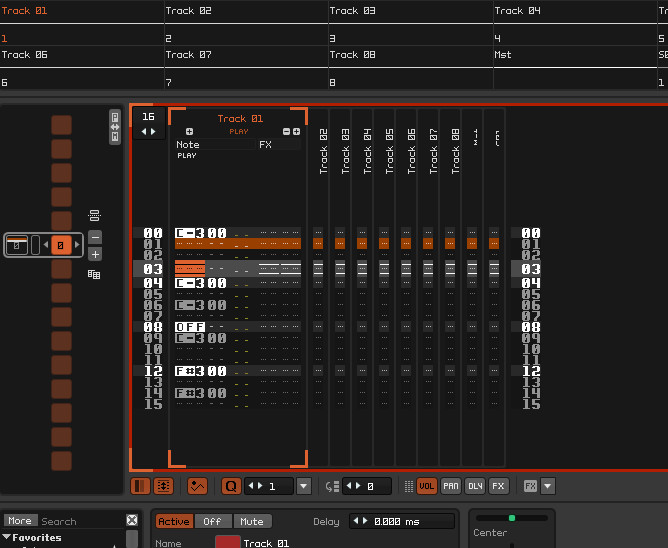Viewport: 668px width, 548px height.
Task: Decrease pattern length below 16 lines
Action: 144,132
